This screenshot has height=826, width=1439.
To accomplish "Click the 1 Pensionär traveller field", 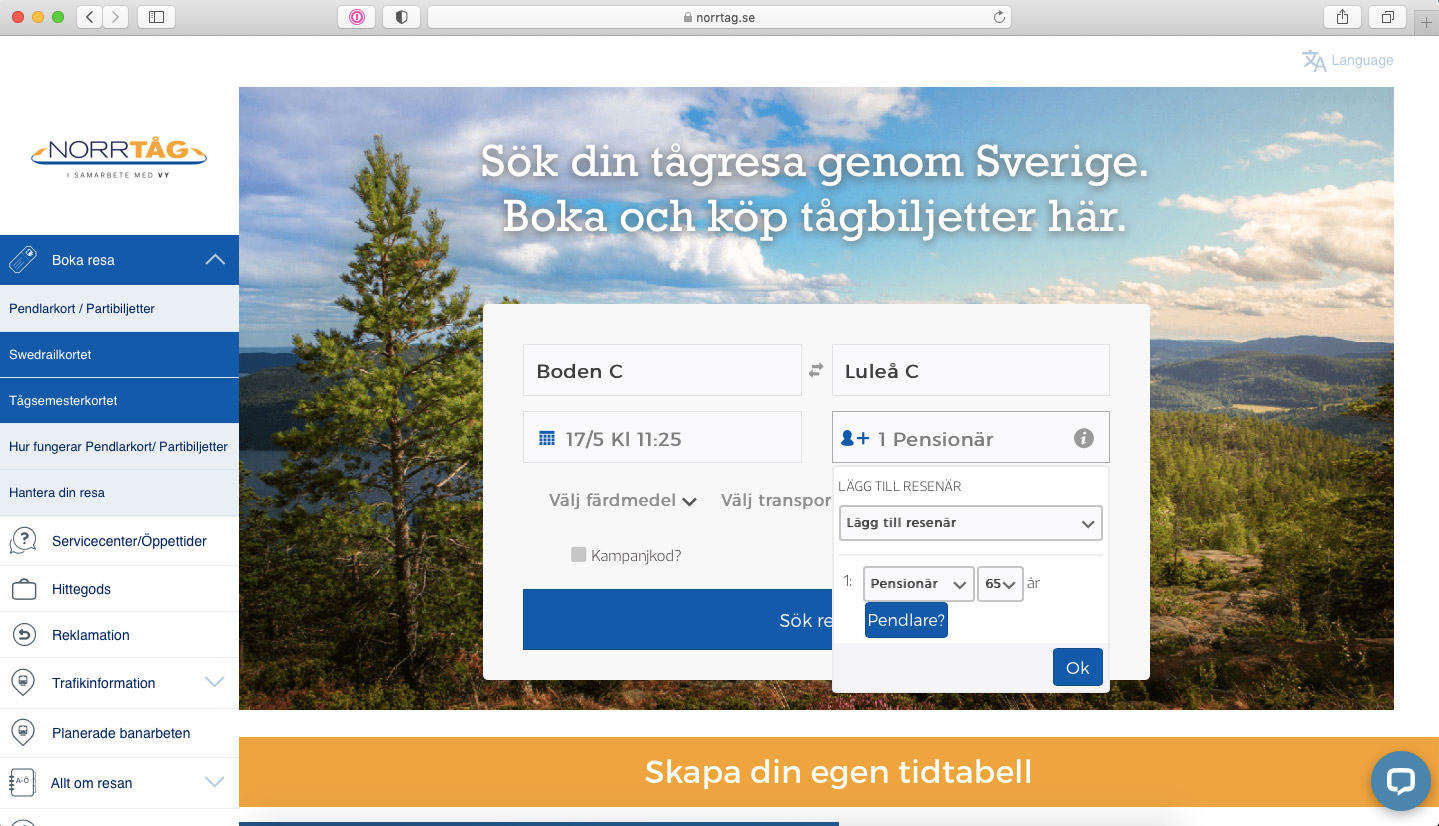I will pos(970,437).
